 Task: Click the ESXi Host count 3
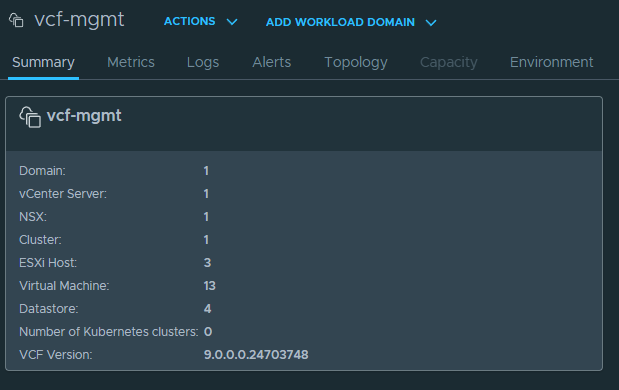tap(207, 262)
